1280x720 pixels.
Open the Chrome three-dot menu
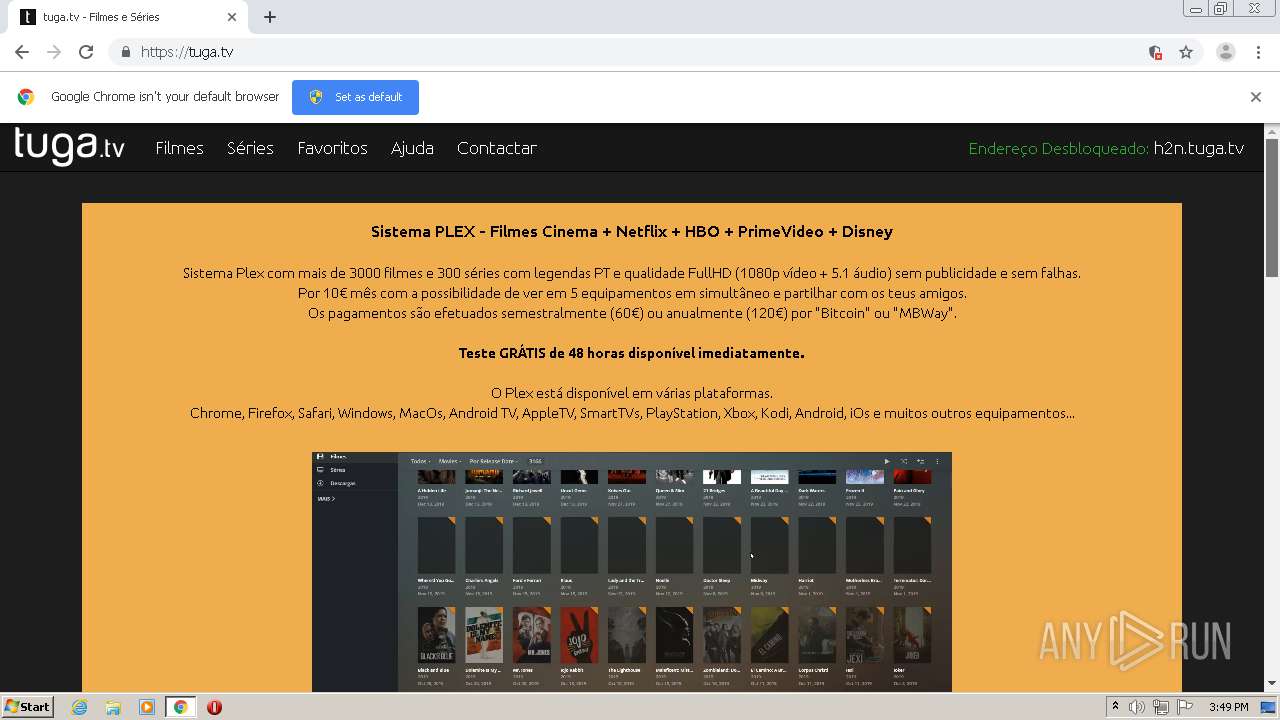pos(1258,52)
